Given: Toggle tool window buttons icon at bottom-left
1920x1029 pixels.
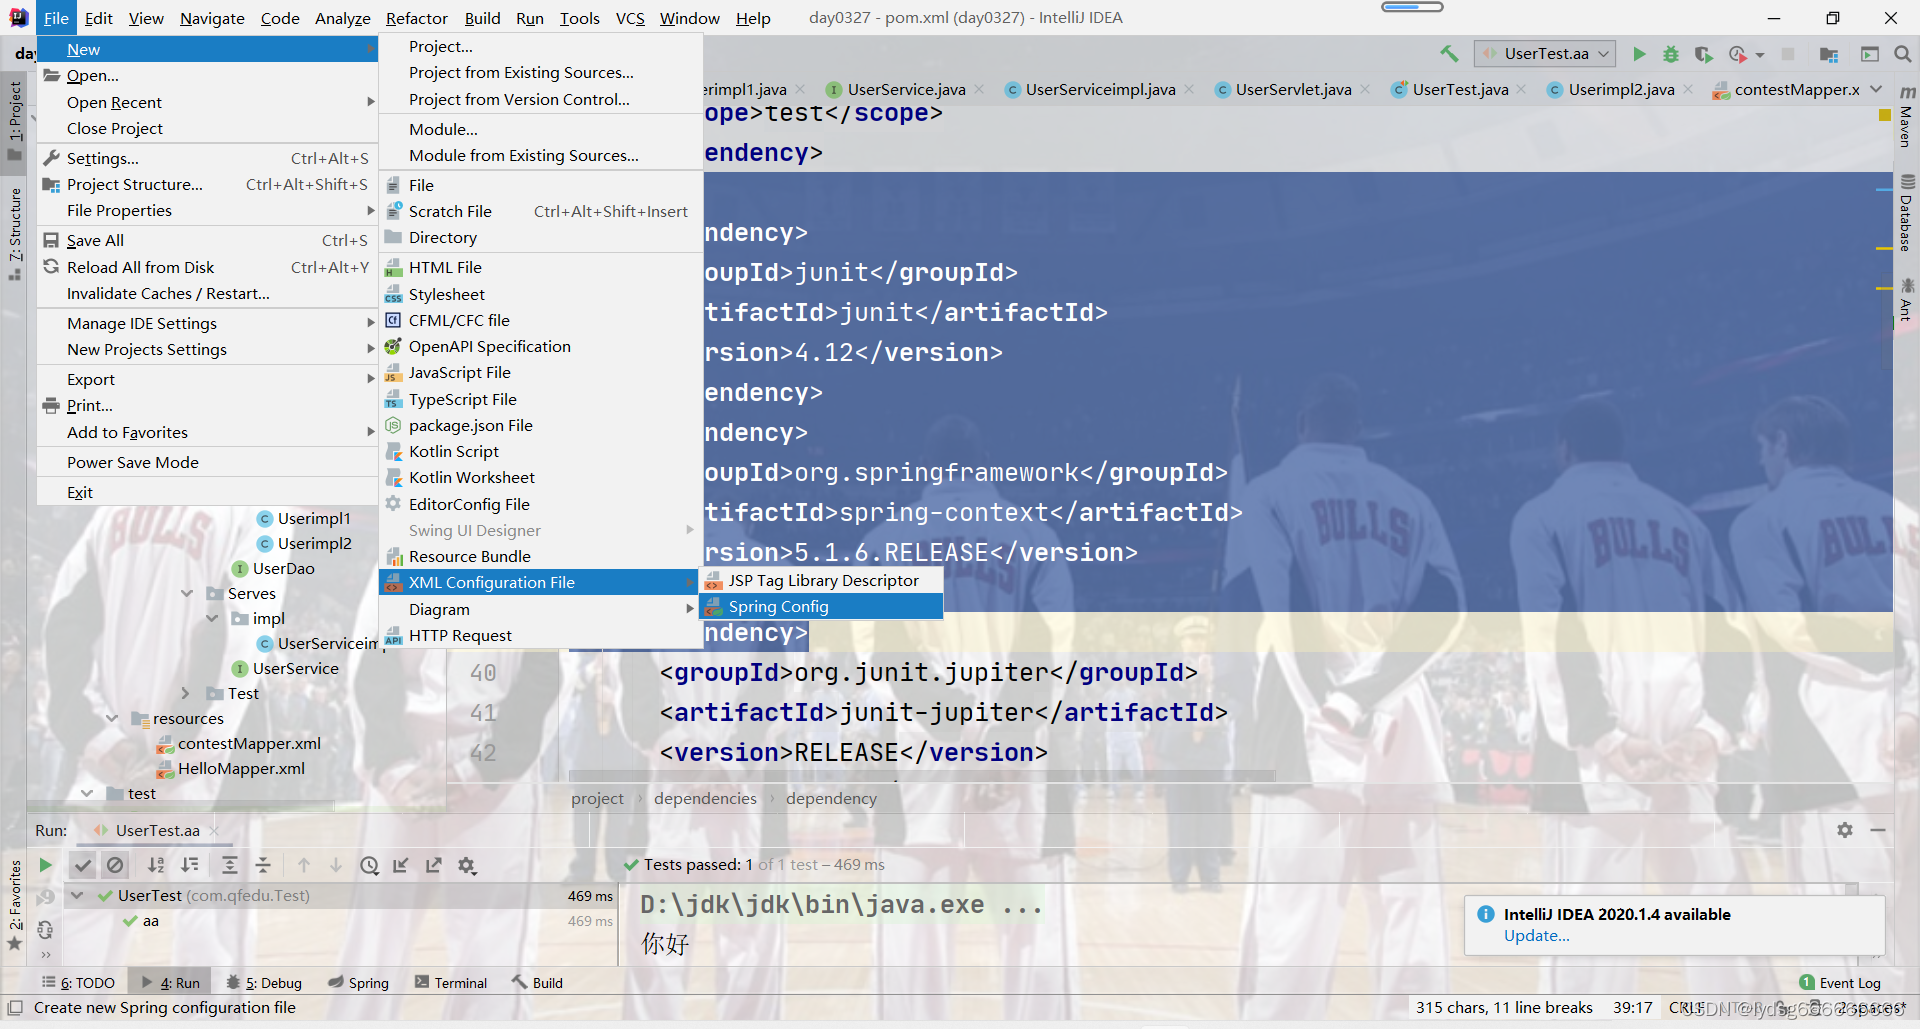Looking at the screenshot, I should coord(15,1008).
